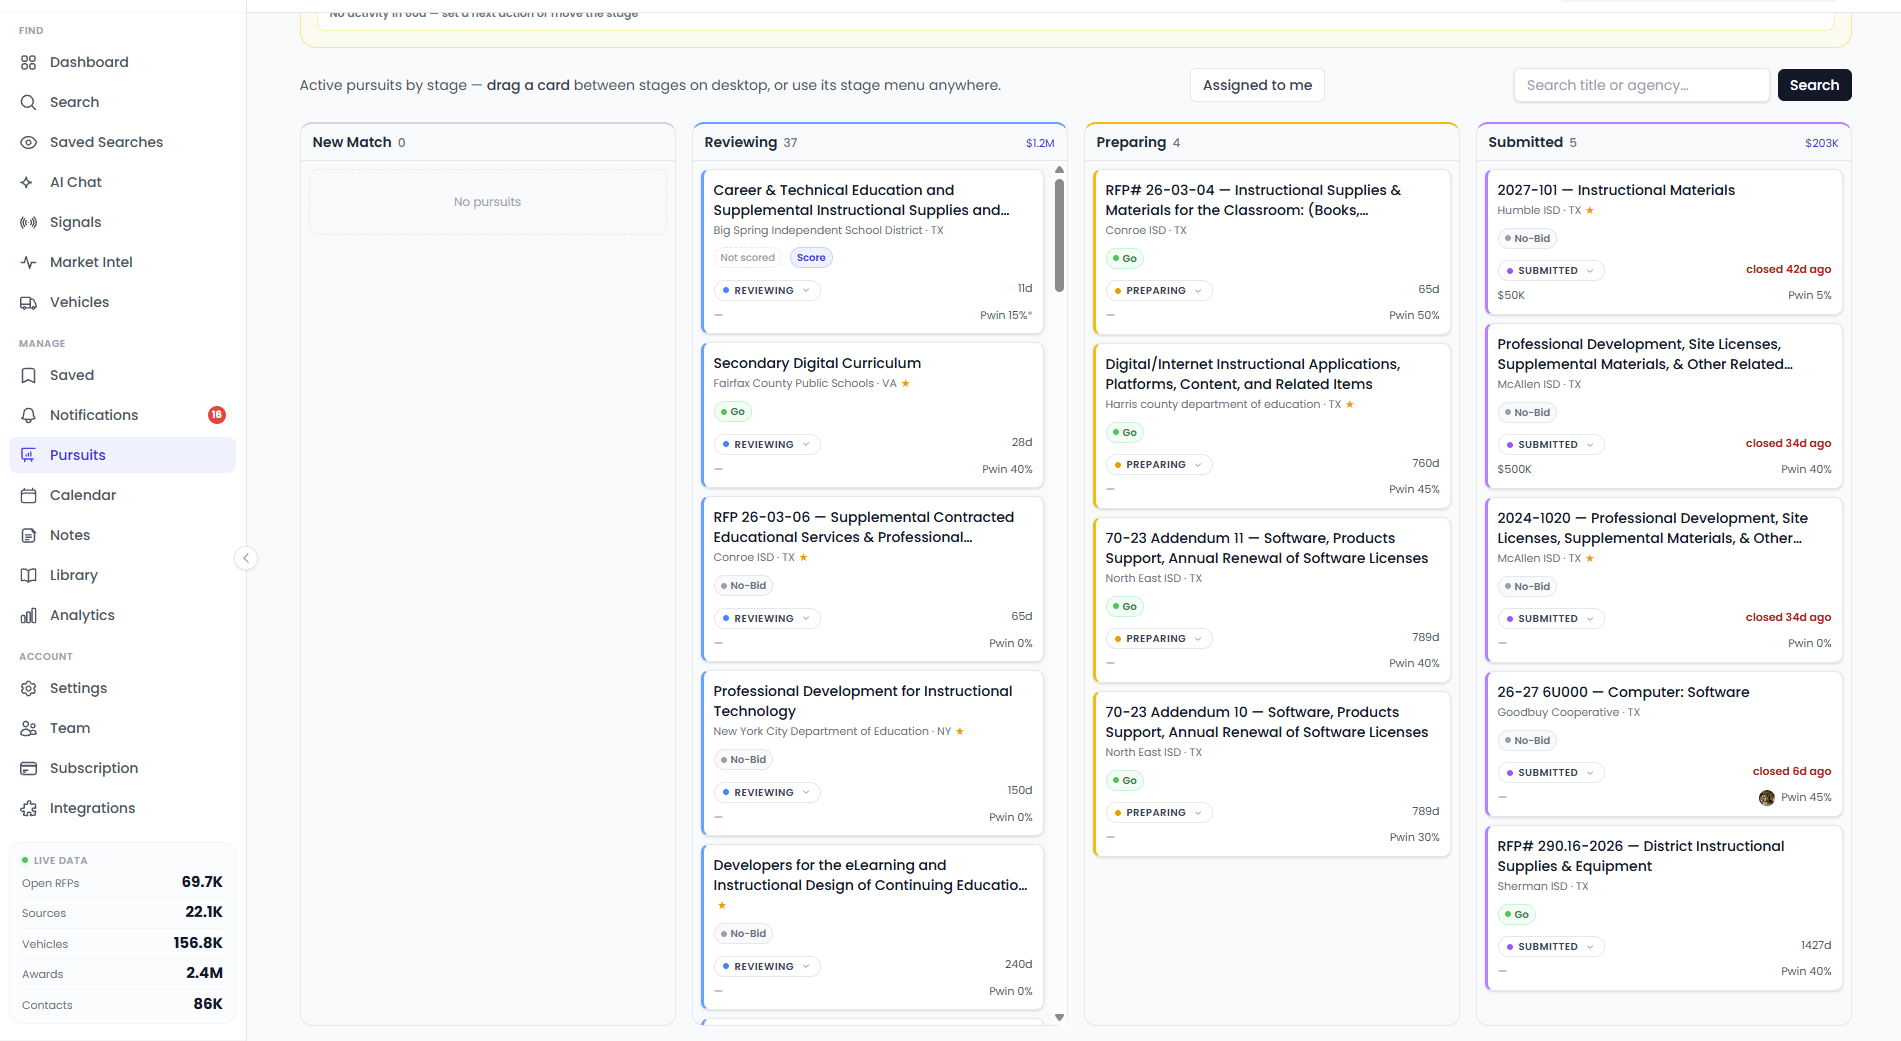Toggle the Assigned to me filter
The image size is (1901, 1041).
tap(1257, 85)
